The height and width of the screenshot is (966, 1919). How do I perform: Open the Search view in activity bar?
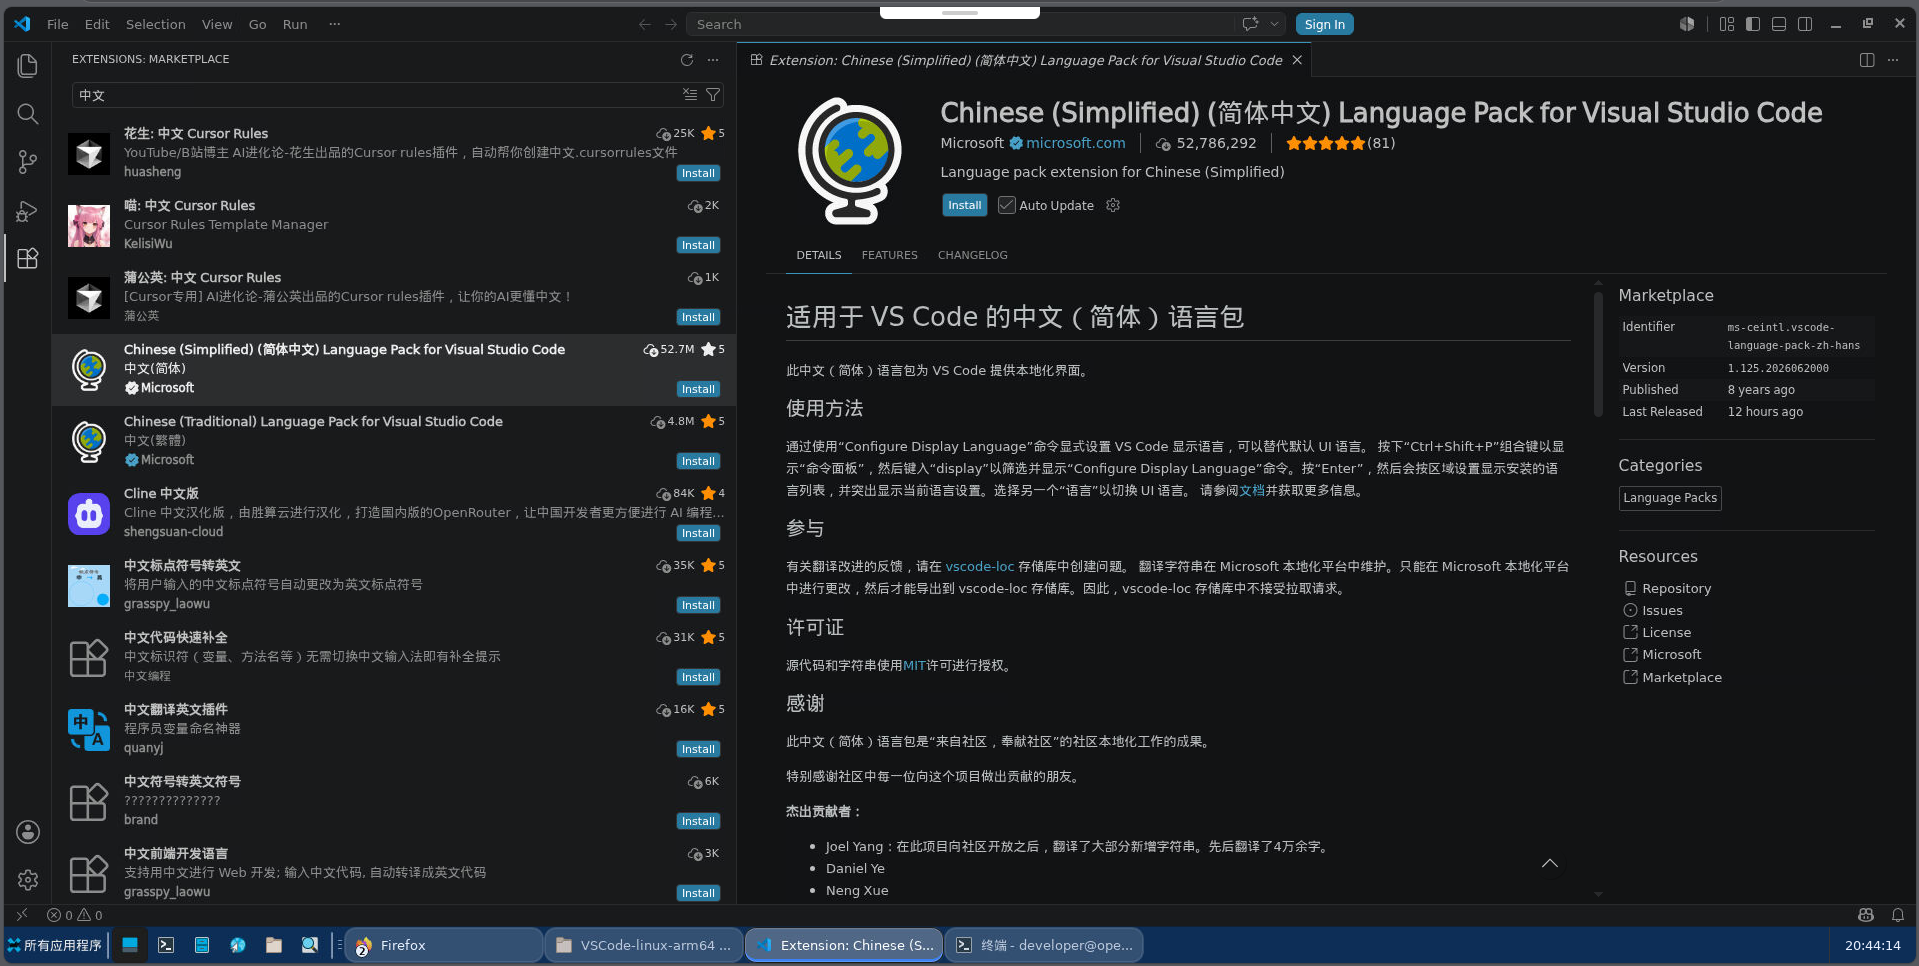pos(28,114)
